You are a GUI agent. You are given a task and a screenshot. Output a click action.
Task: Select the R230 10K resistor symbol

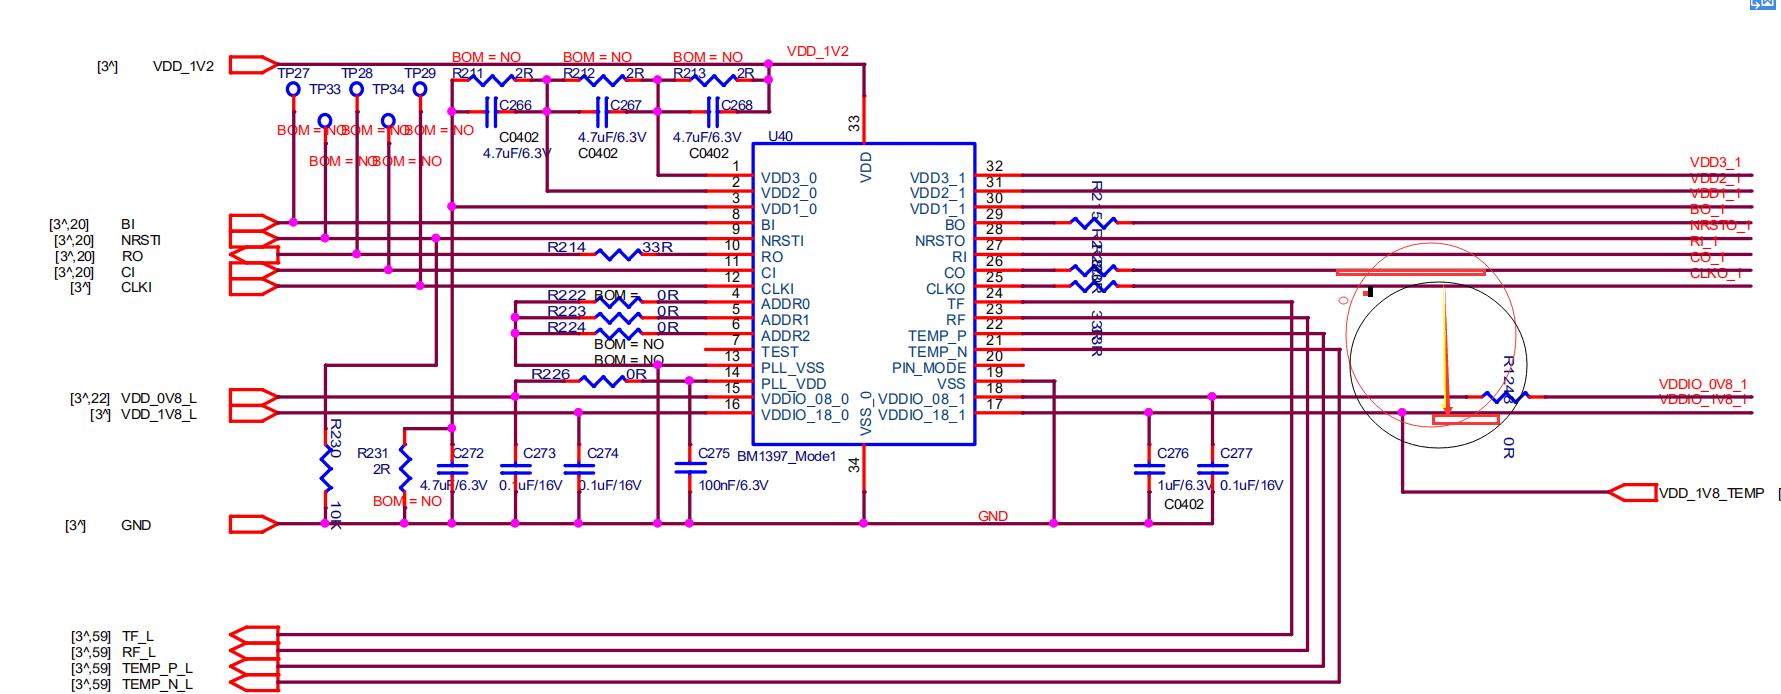coord(325,468)
